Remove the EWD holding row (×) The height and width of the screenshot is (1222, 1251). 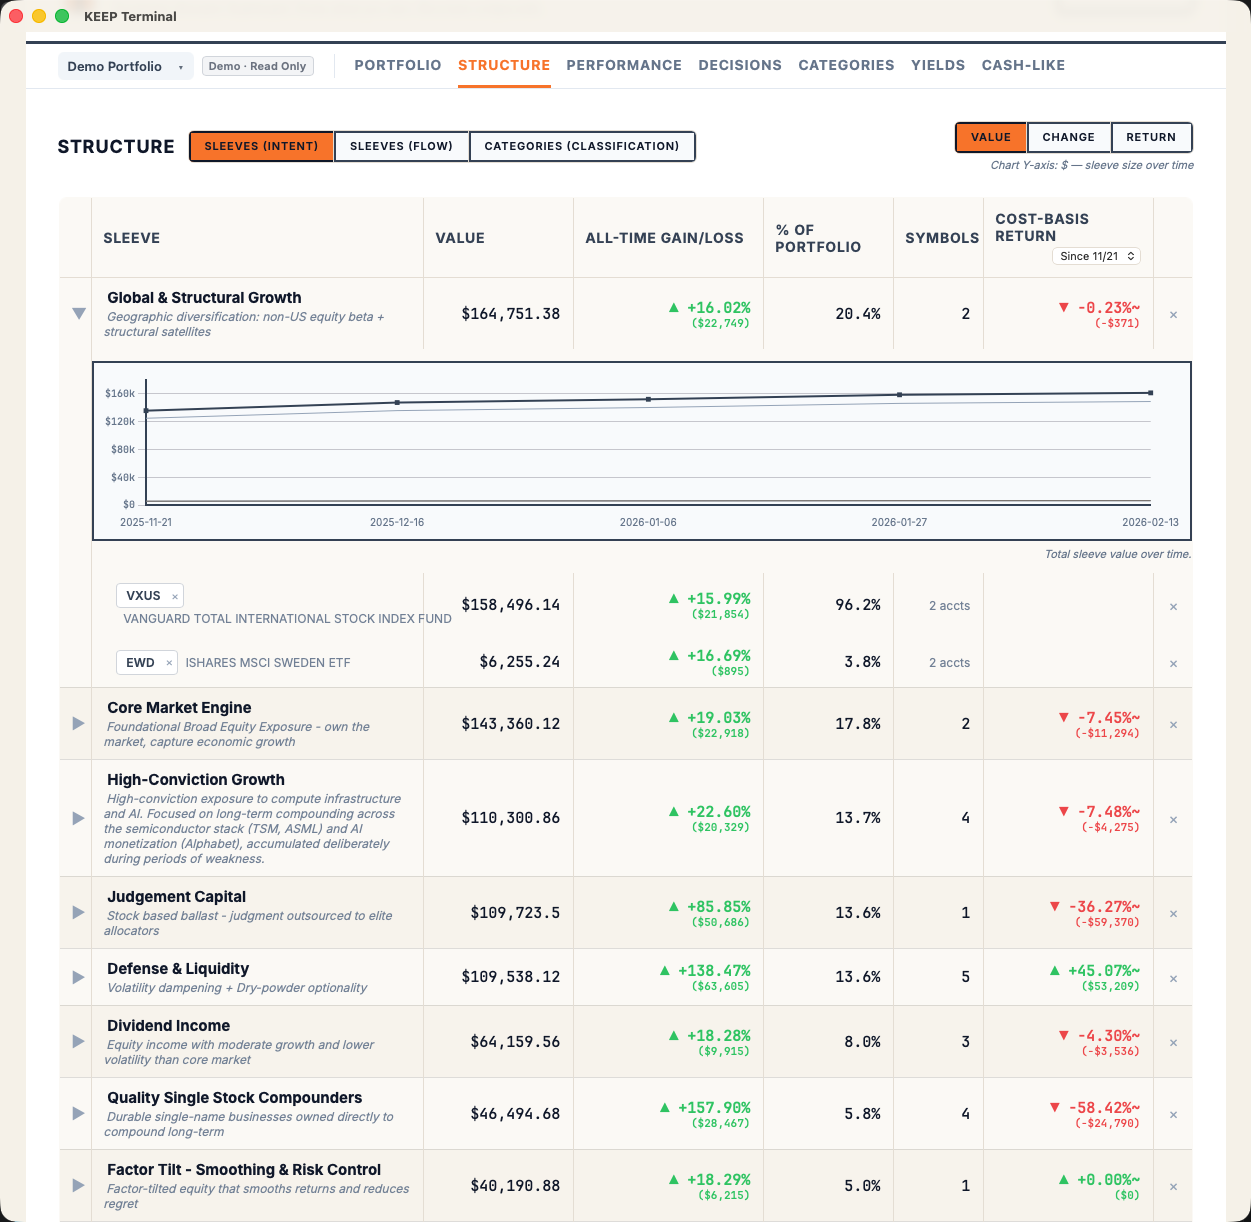[x=1173, y=664]
